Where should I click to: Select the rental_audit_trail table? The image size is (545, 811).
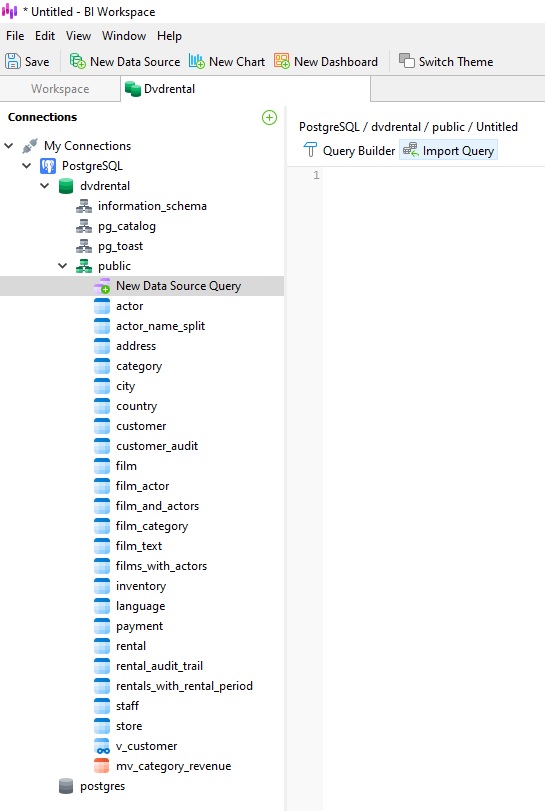159,666
